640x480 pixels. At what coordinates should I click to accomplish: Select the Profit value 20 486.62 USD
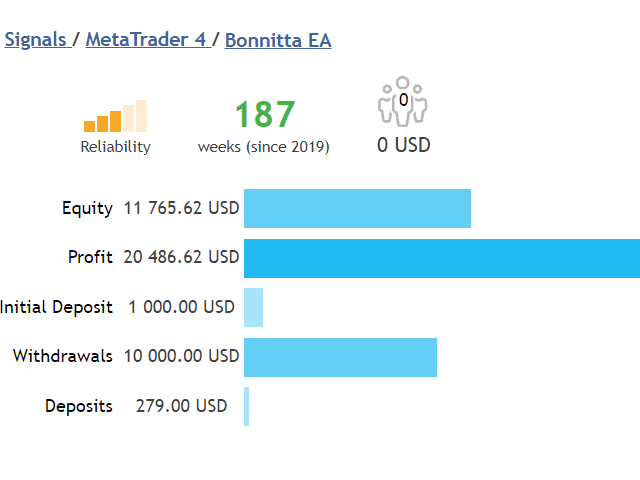[x=181, y=258]
